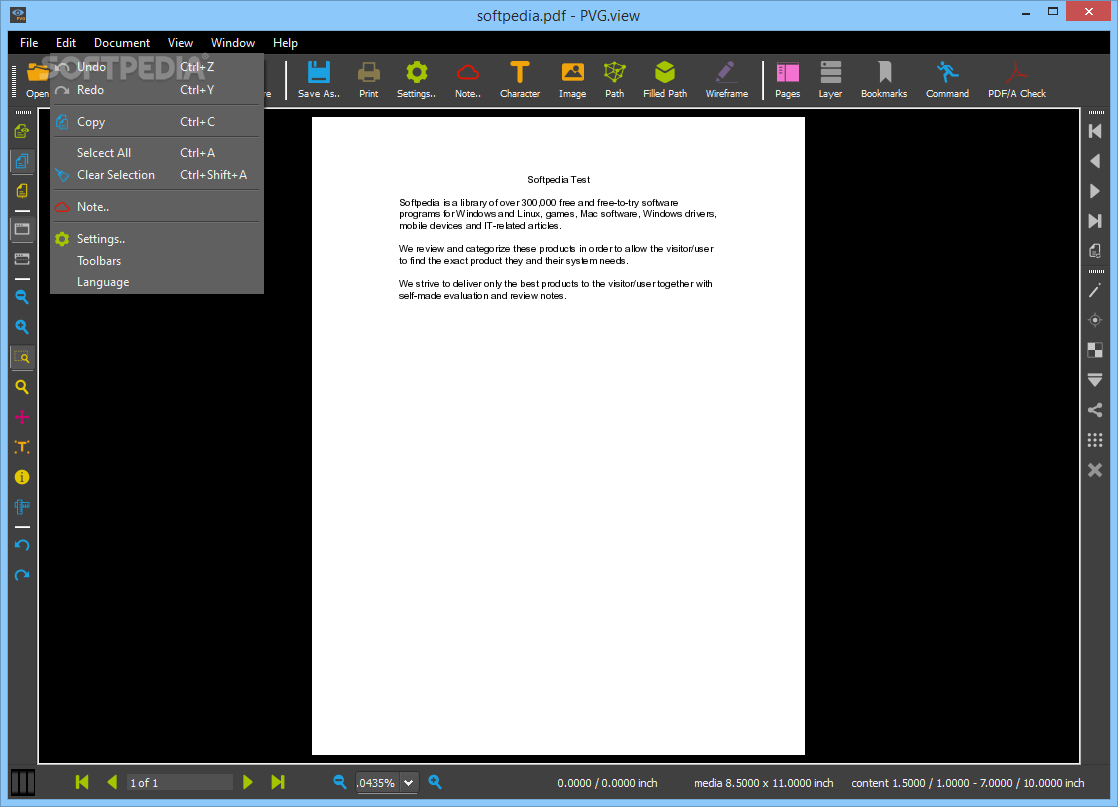Click the green document view icon in left toolbar

(22, 131)
